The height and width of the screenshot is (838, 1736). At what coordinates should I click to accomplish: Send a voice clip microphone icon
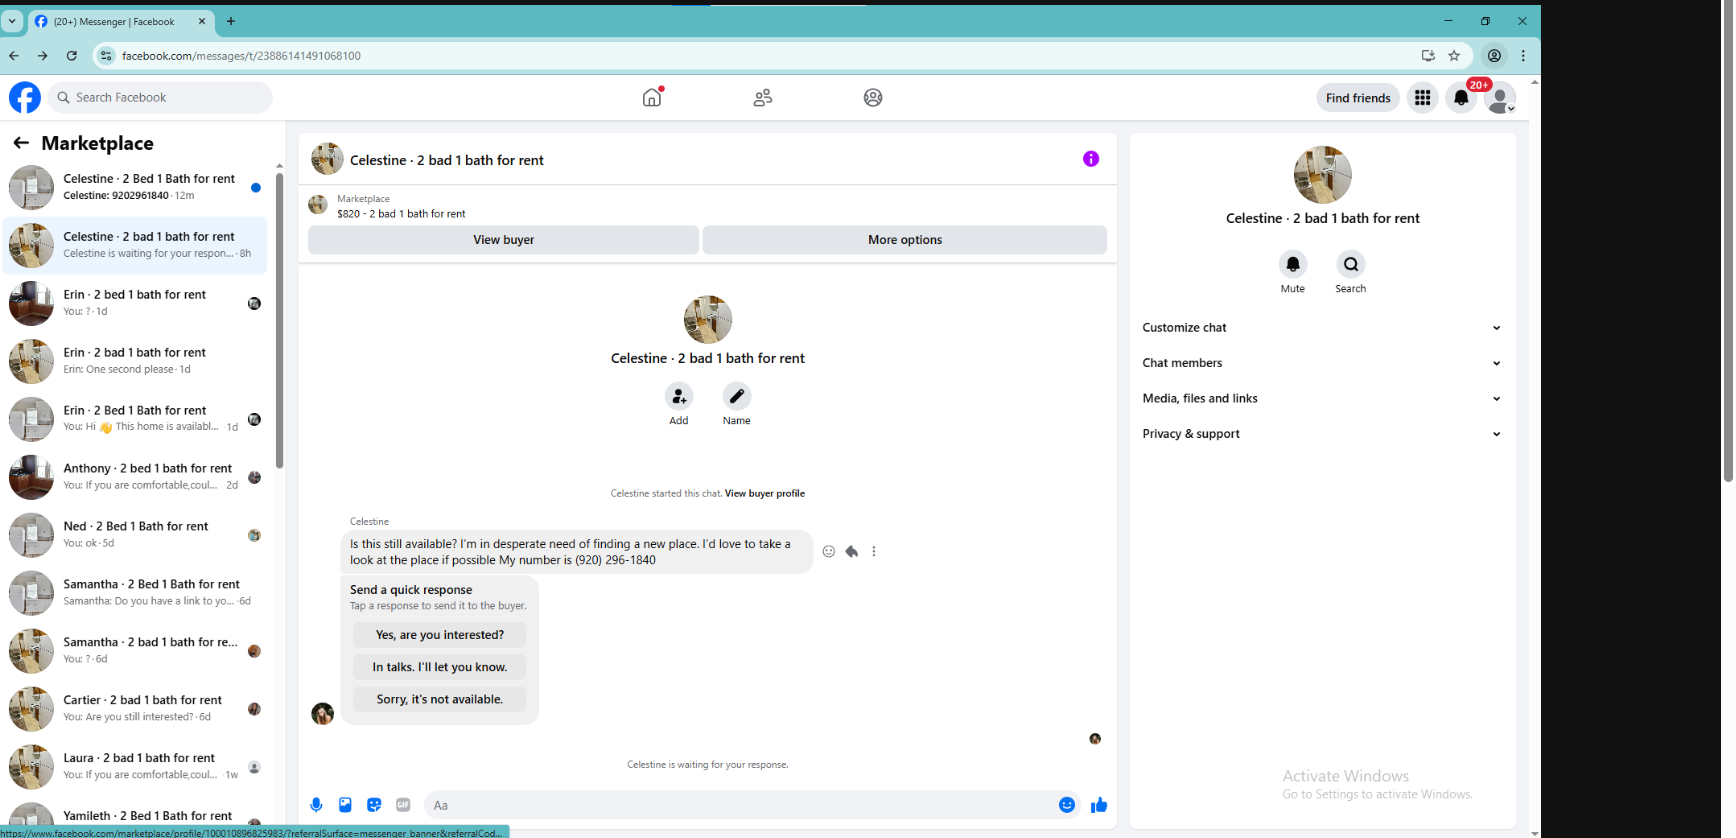(x=316, y=805)
